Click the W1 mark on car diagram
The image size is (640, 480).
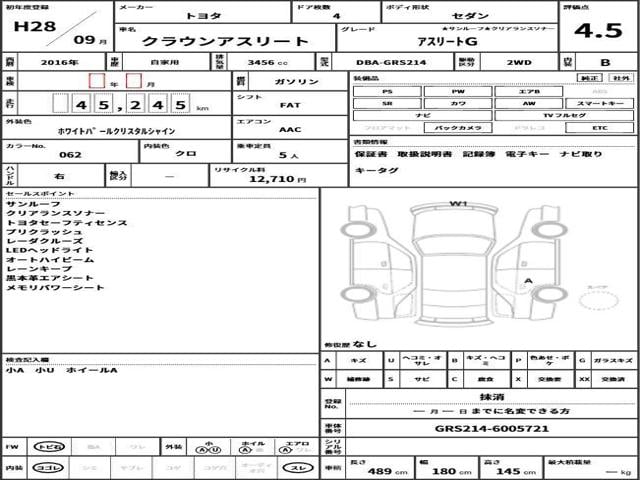pyautogui.click(x=459, y=204)
